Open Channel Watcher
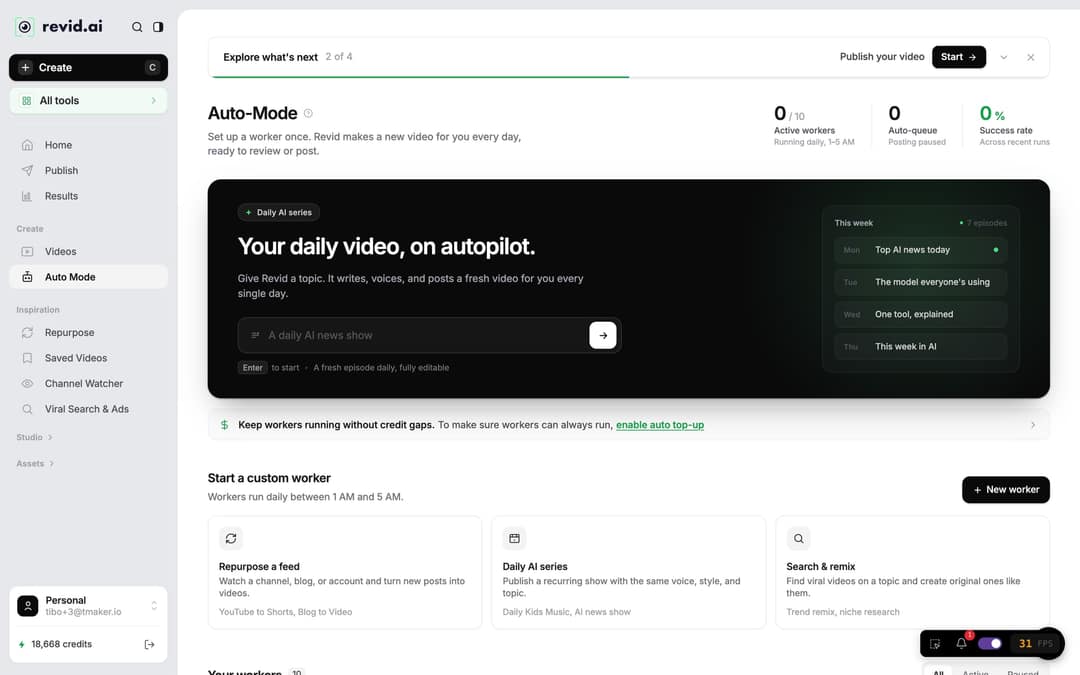The height and width of the screenshot is (675, 1080). click(x=88, y=384)
